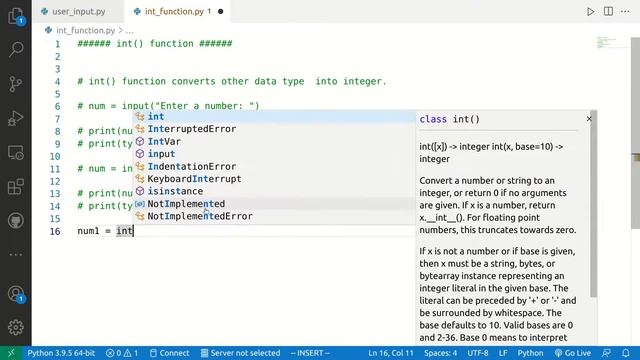Expand the breadcrumb ellipsis symbol
The width and height of the screenshot is (640, 360).
(x=129, y=31)
